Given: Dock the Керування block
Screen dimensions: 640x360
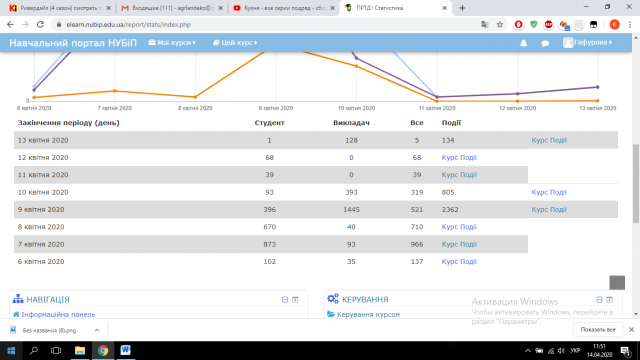Looking at the screenshot, I should pos(609,300).
